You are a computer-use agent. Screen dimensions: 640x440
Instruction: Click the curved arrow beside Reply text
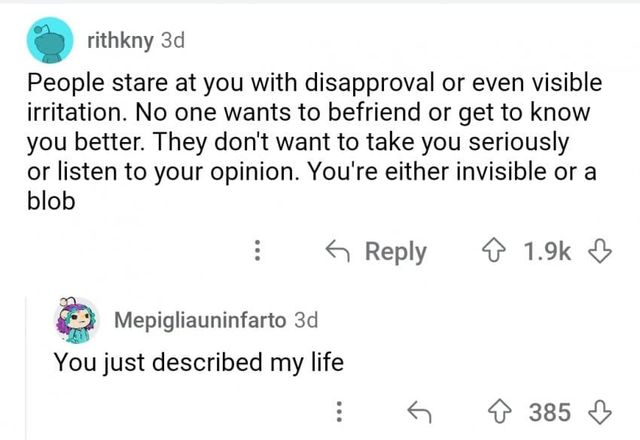[339, 252]
